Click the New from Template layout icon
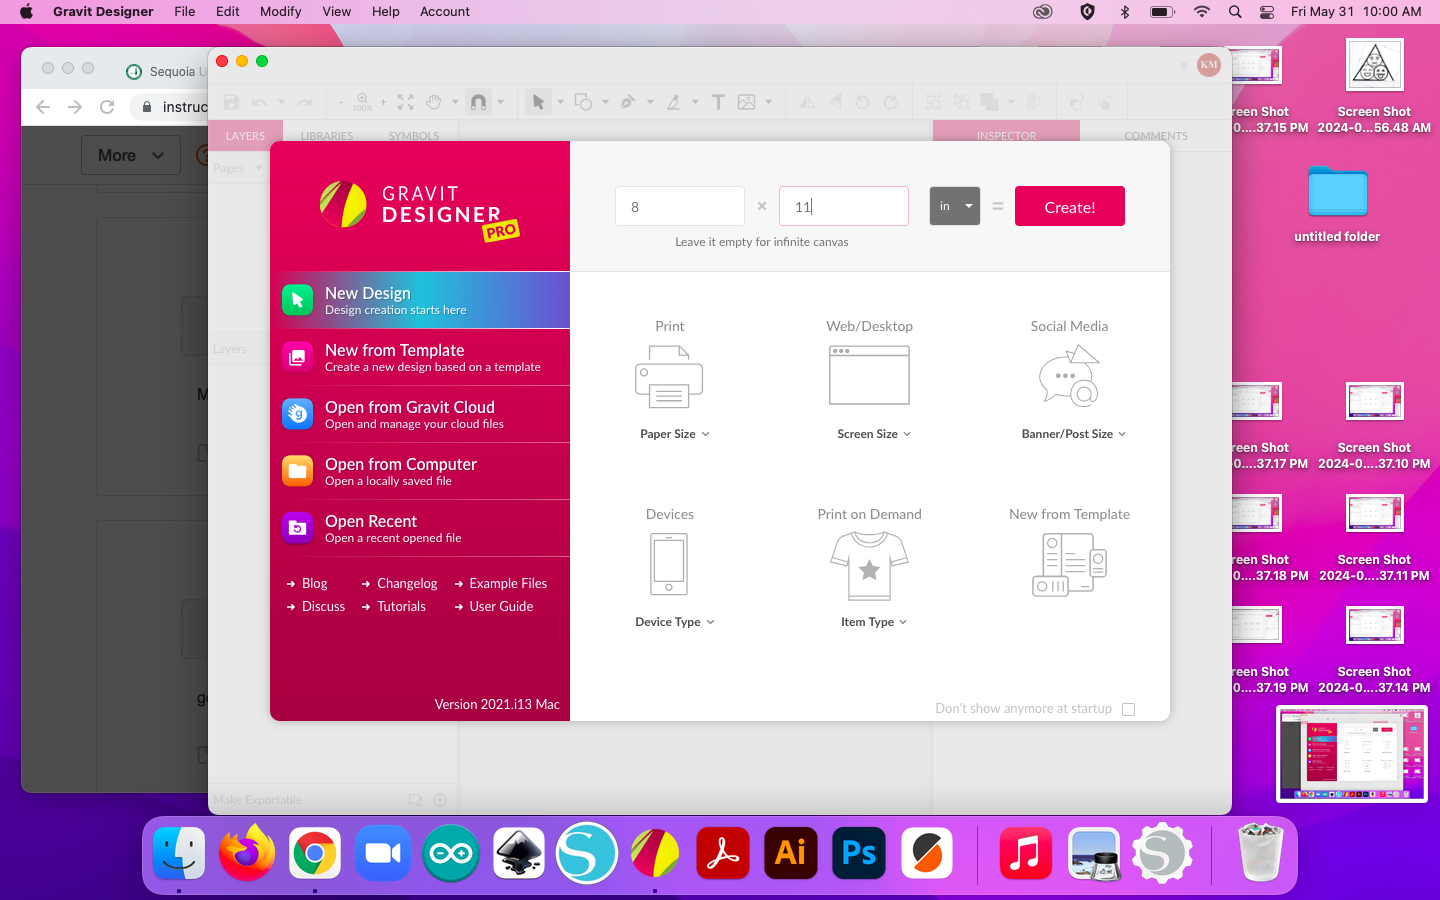The image size is (1440, 900). tap(1069, 565)
